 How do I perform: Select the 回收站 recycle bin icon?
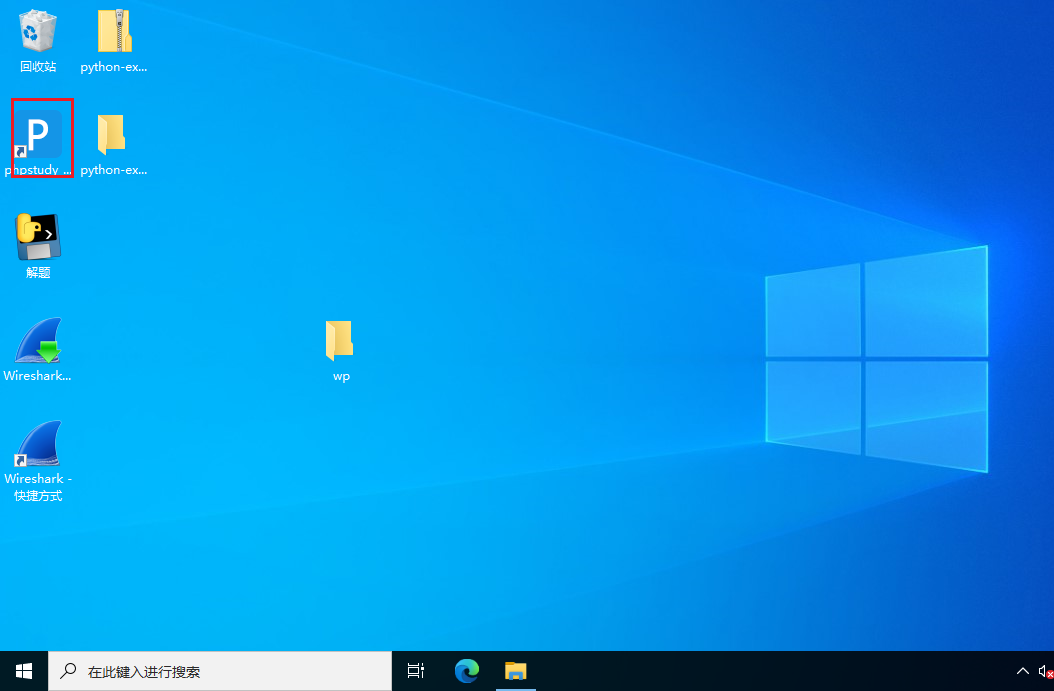[38, 32]
